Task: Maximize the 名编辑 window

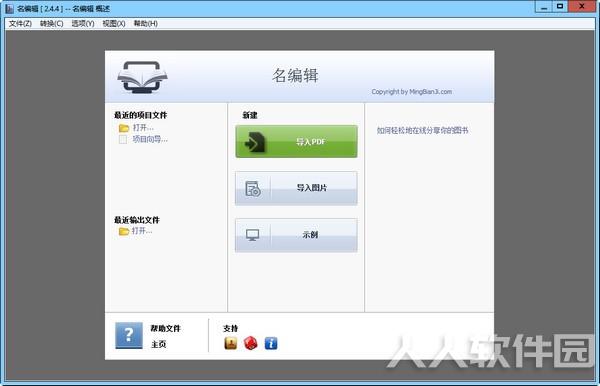Action: click(x=561, y=7)
